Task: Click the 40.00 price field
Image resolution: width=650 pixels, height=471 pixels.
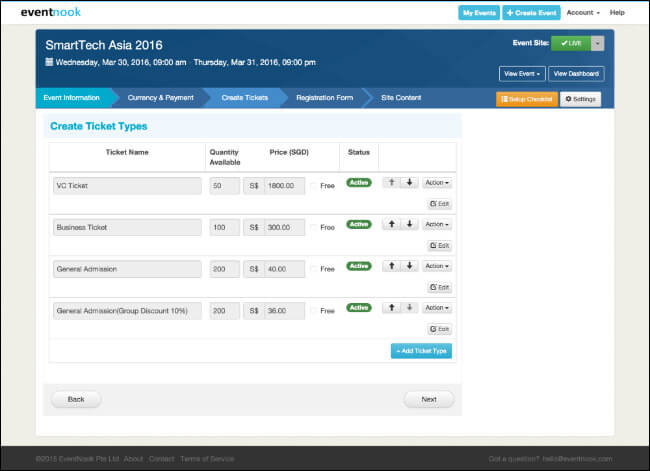Action: (284, 269)
